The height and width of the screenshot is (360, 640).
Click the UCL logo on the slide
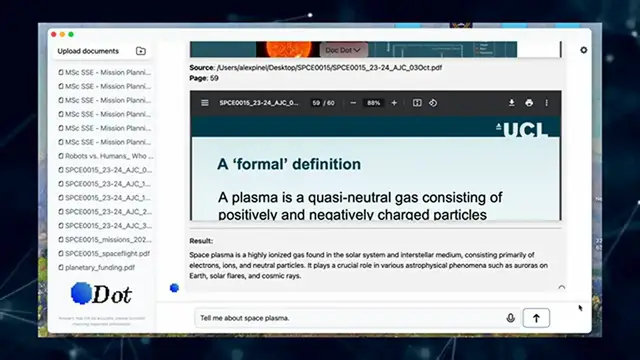(522, 130)
